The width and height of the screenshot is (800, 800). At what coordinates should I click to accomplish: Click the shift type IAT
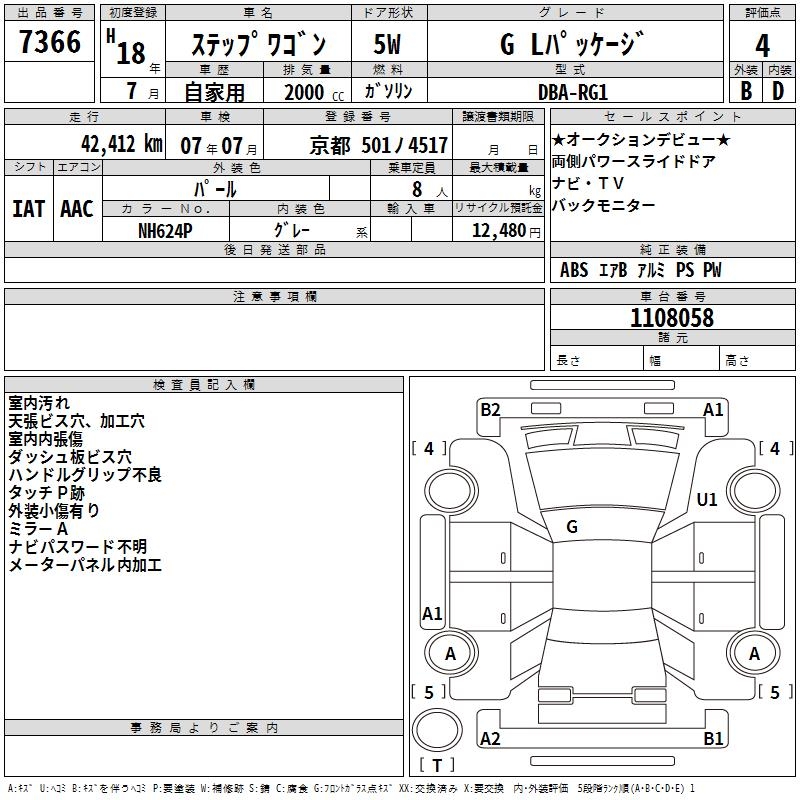pos(29,209)
